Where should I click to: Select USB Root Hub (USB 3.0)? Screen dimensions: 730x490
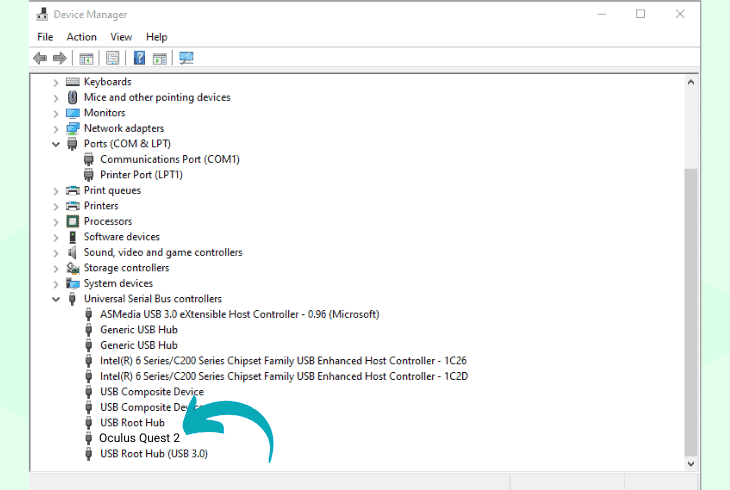point(154,454)
